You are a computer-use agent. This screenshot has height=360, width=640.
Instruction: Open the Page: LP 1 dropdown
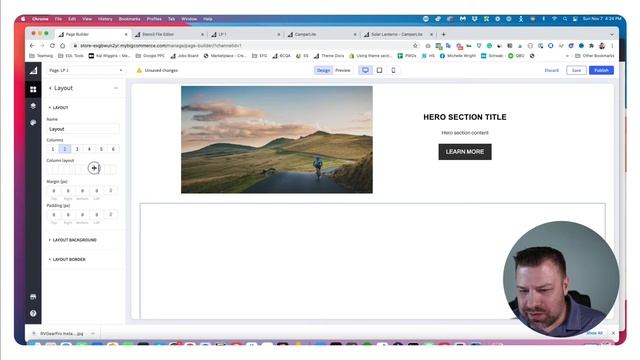point(86,70)
